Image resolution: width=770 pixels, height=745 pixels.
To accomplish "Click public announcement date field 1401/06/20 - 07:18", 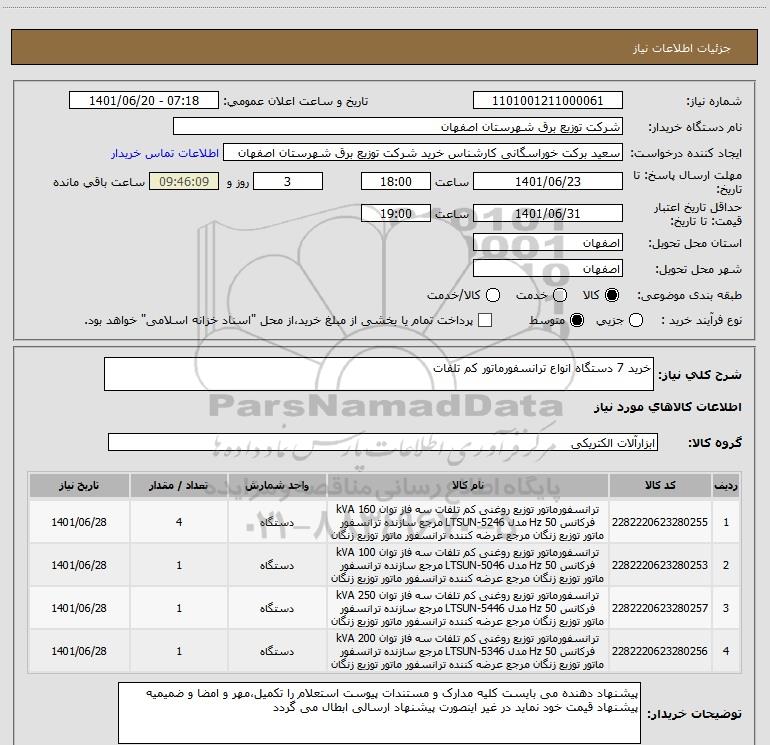I will [x=144, y=101].
